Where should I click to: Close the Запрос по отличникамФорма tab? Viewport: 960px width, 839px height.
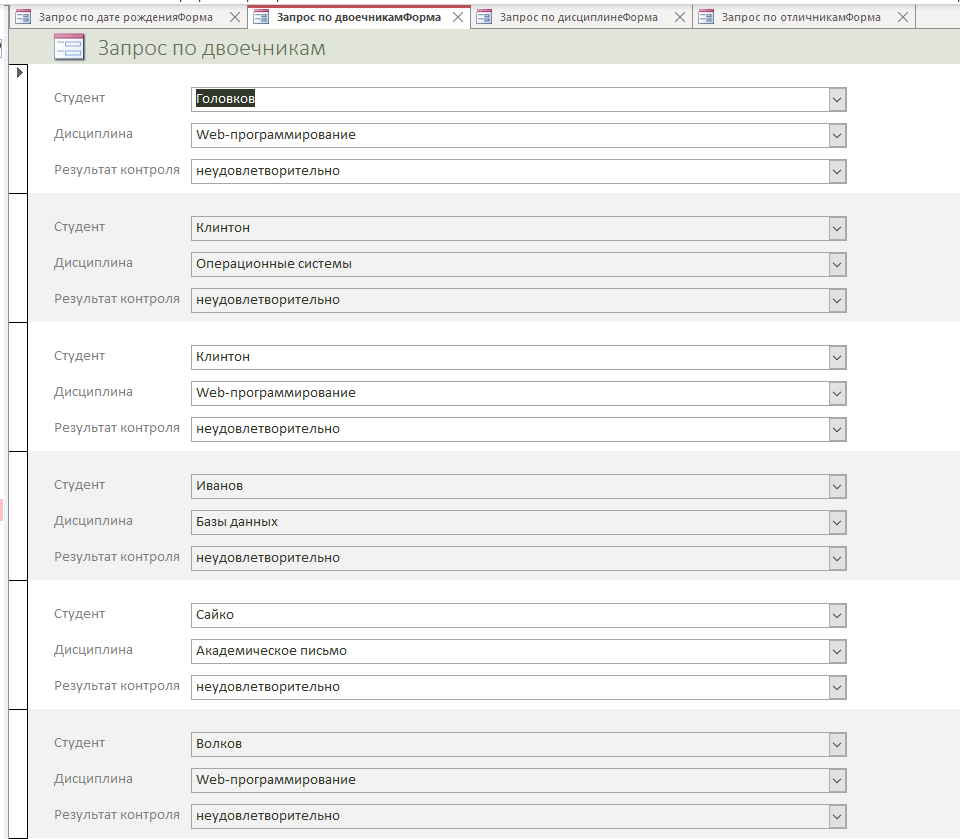[x=902, y=17]
